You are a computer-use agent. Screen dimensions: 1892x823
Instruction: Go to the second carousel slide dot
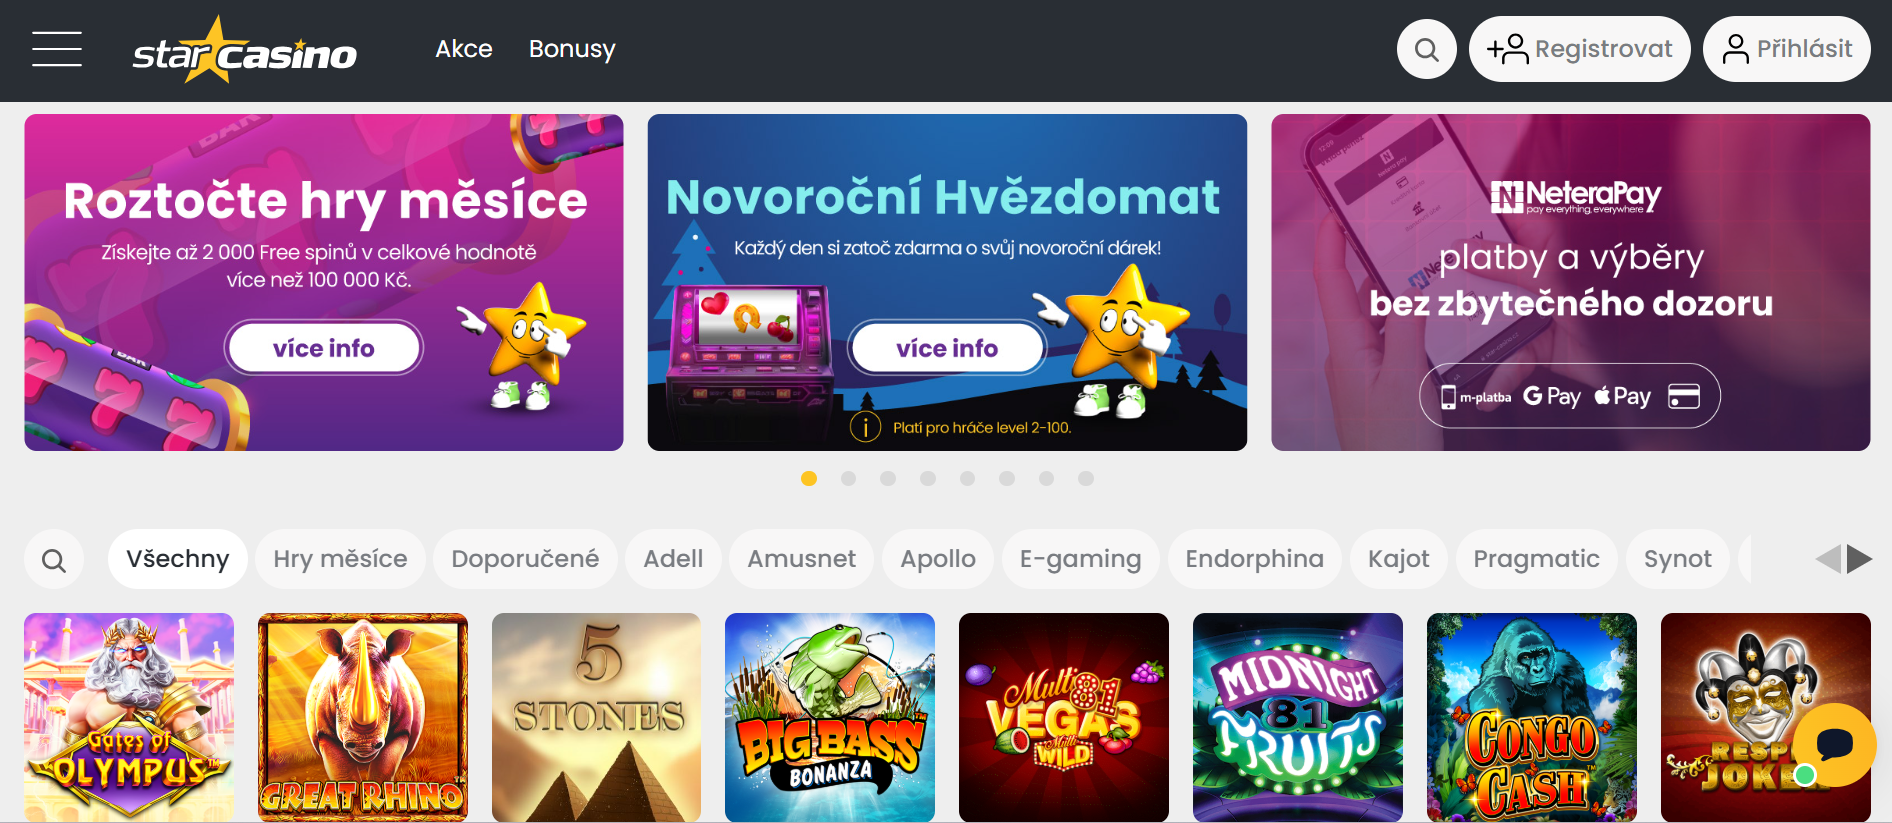pos(849,479)
